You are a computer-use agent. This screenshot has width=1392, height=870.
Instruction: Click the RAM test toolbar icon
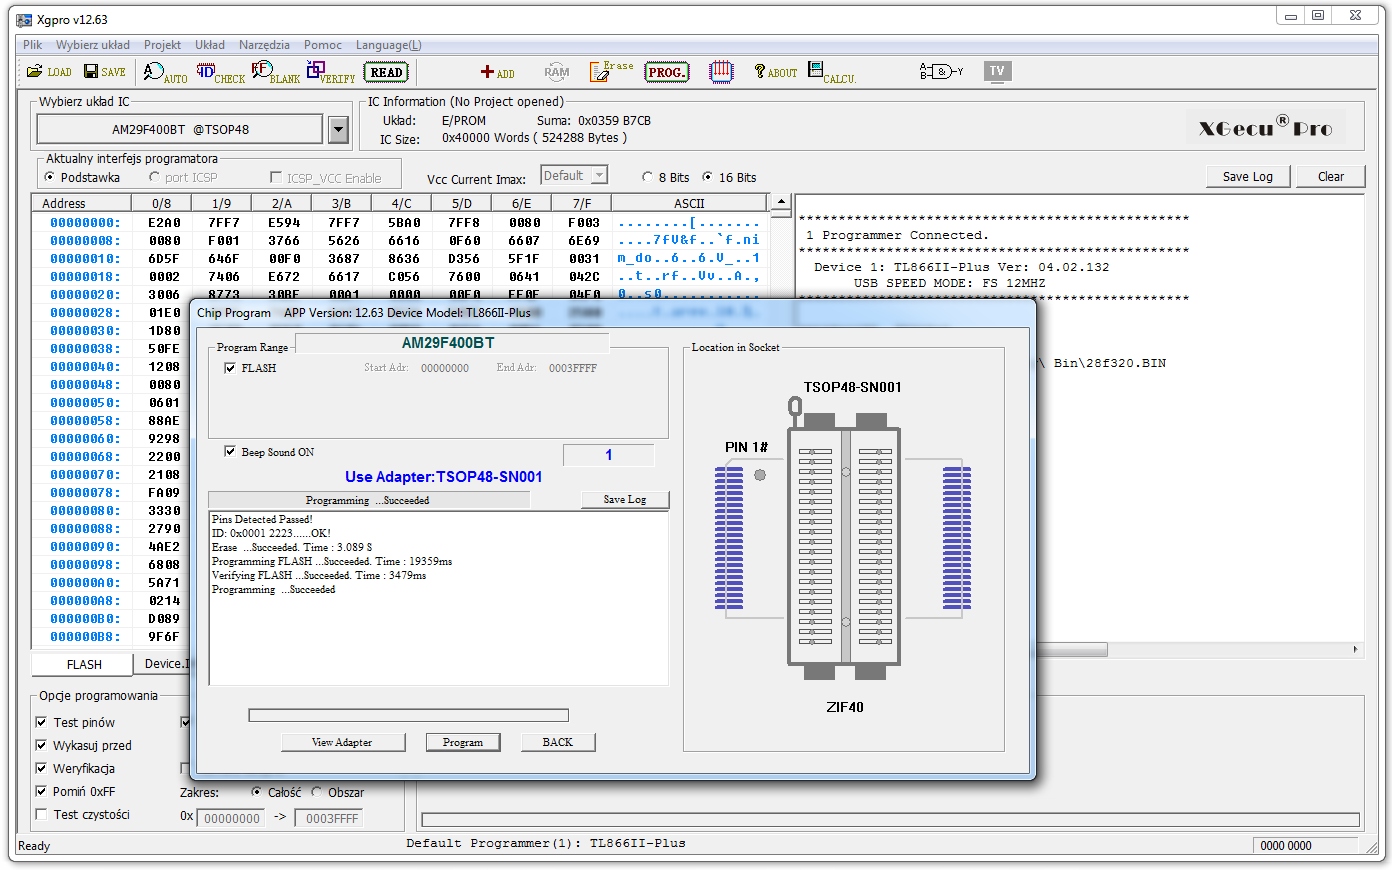(x=557, y=72)
